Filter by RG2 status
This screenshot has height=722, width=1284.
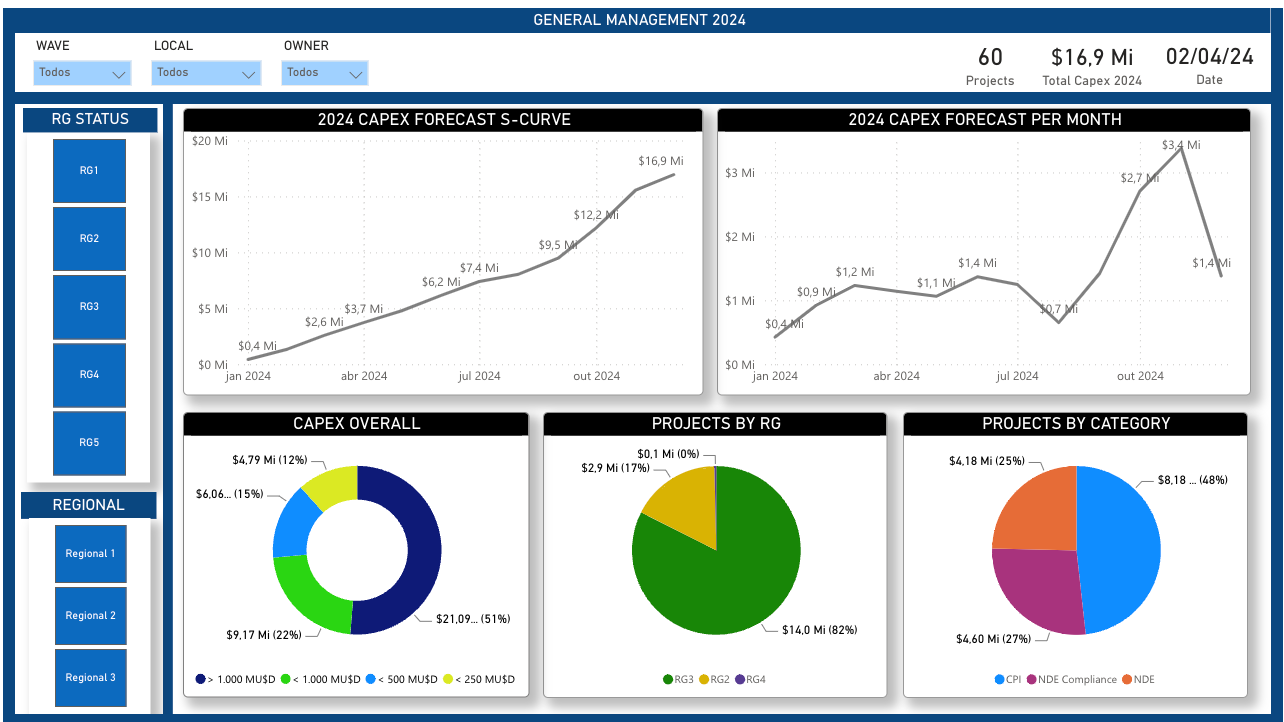click(89, 239)
